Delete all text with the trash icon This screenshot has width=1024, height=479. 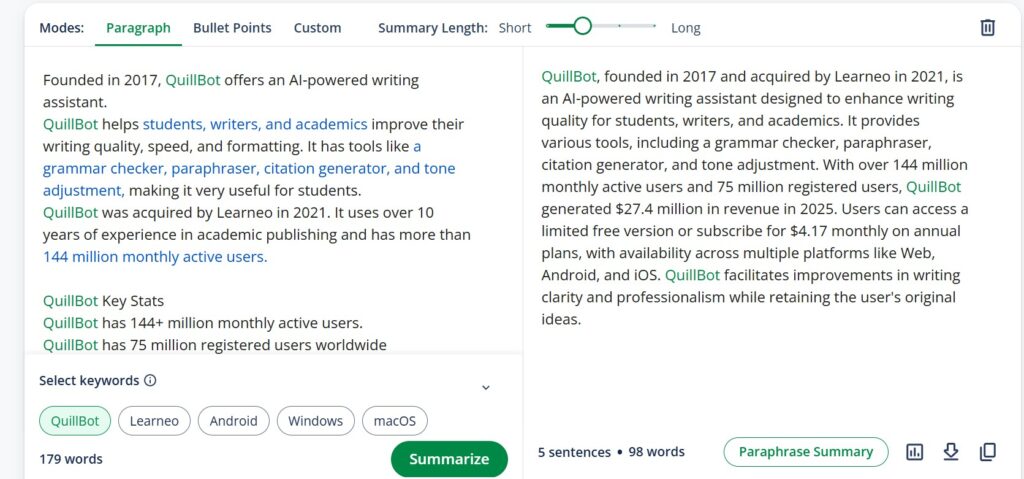coord(987,28)
